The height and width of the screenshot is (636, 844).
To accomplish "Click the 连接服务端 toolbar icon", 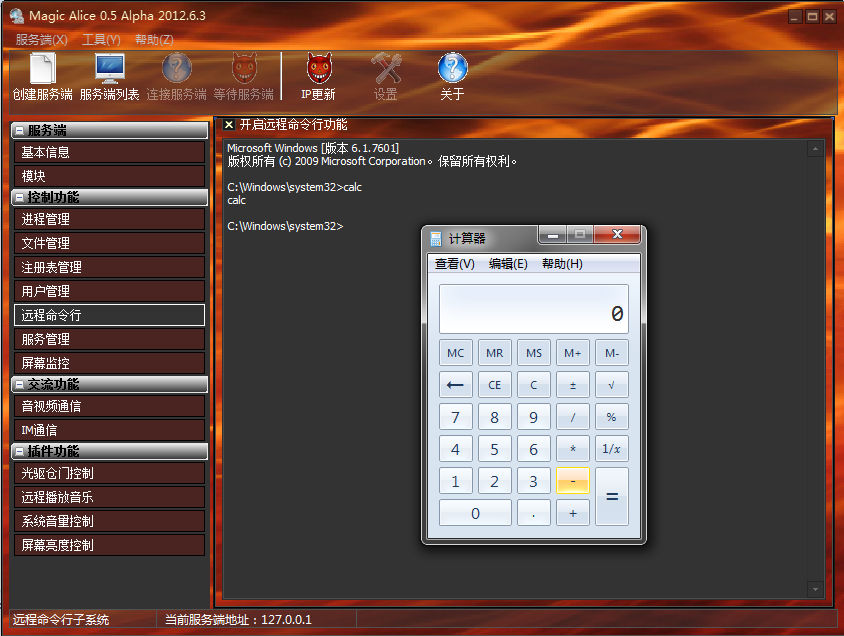I will [x=177, y=68].
